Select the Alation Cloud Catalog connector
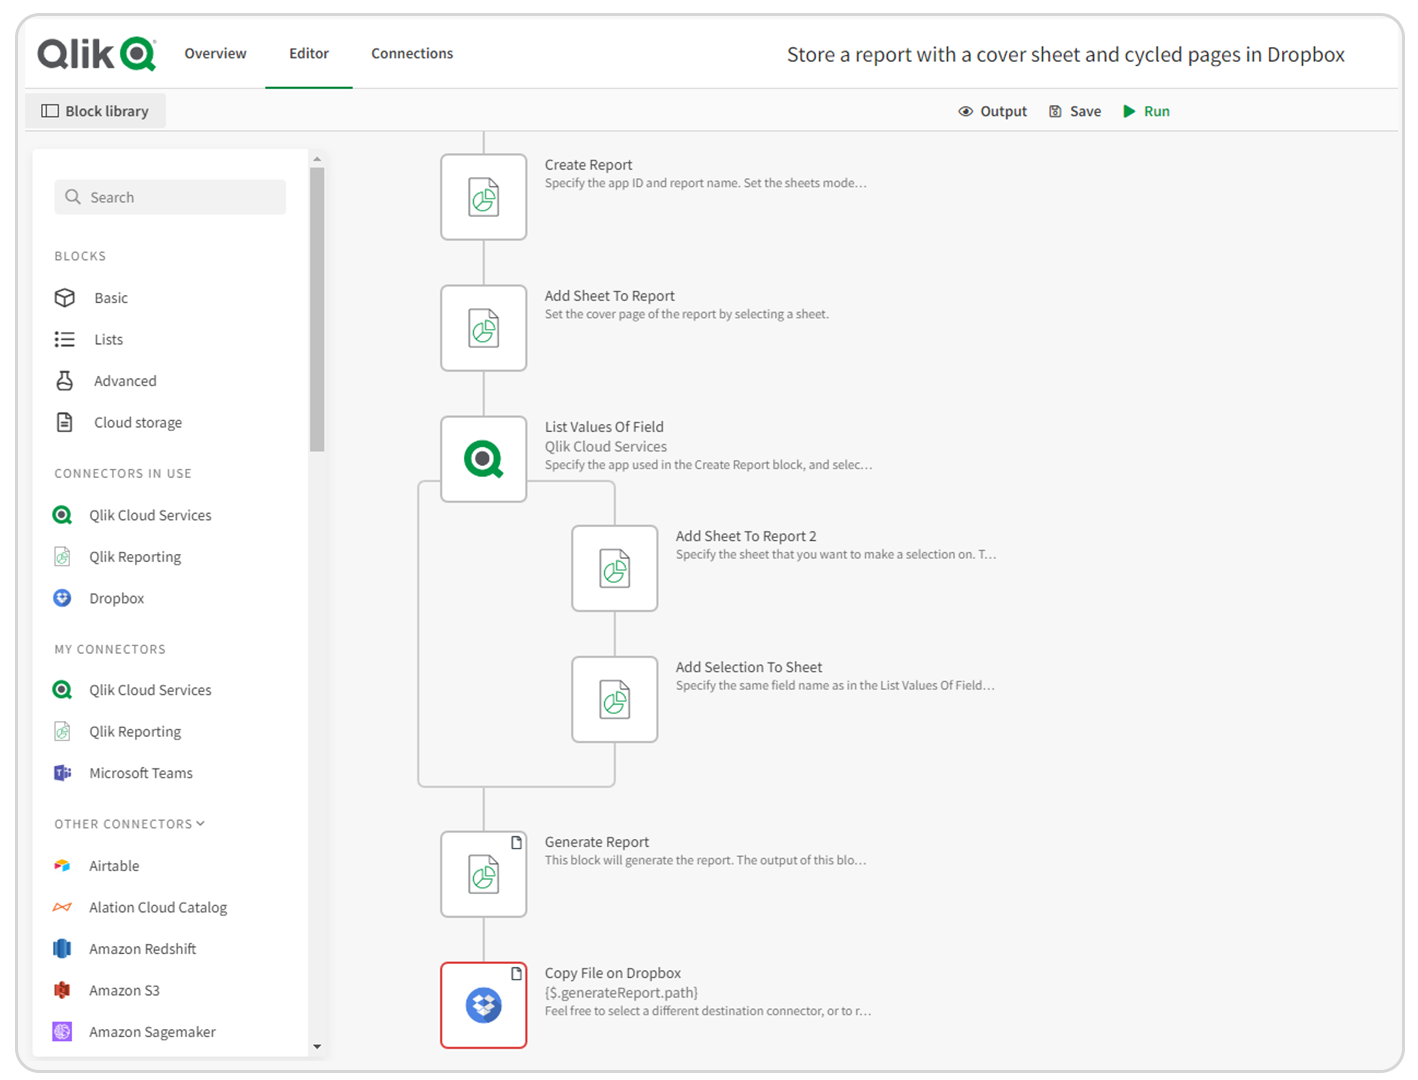 click(x=140, y=908)
